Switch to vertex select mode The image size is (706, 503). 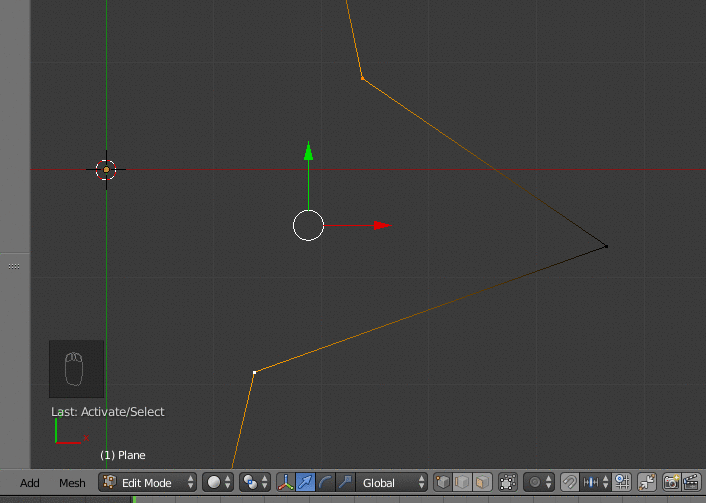click(x=443, y=483)
